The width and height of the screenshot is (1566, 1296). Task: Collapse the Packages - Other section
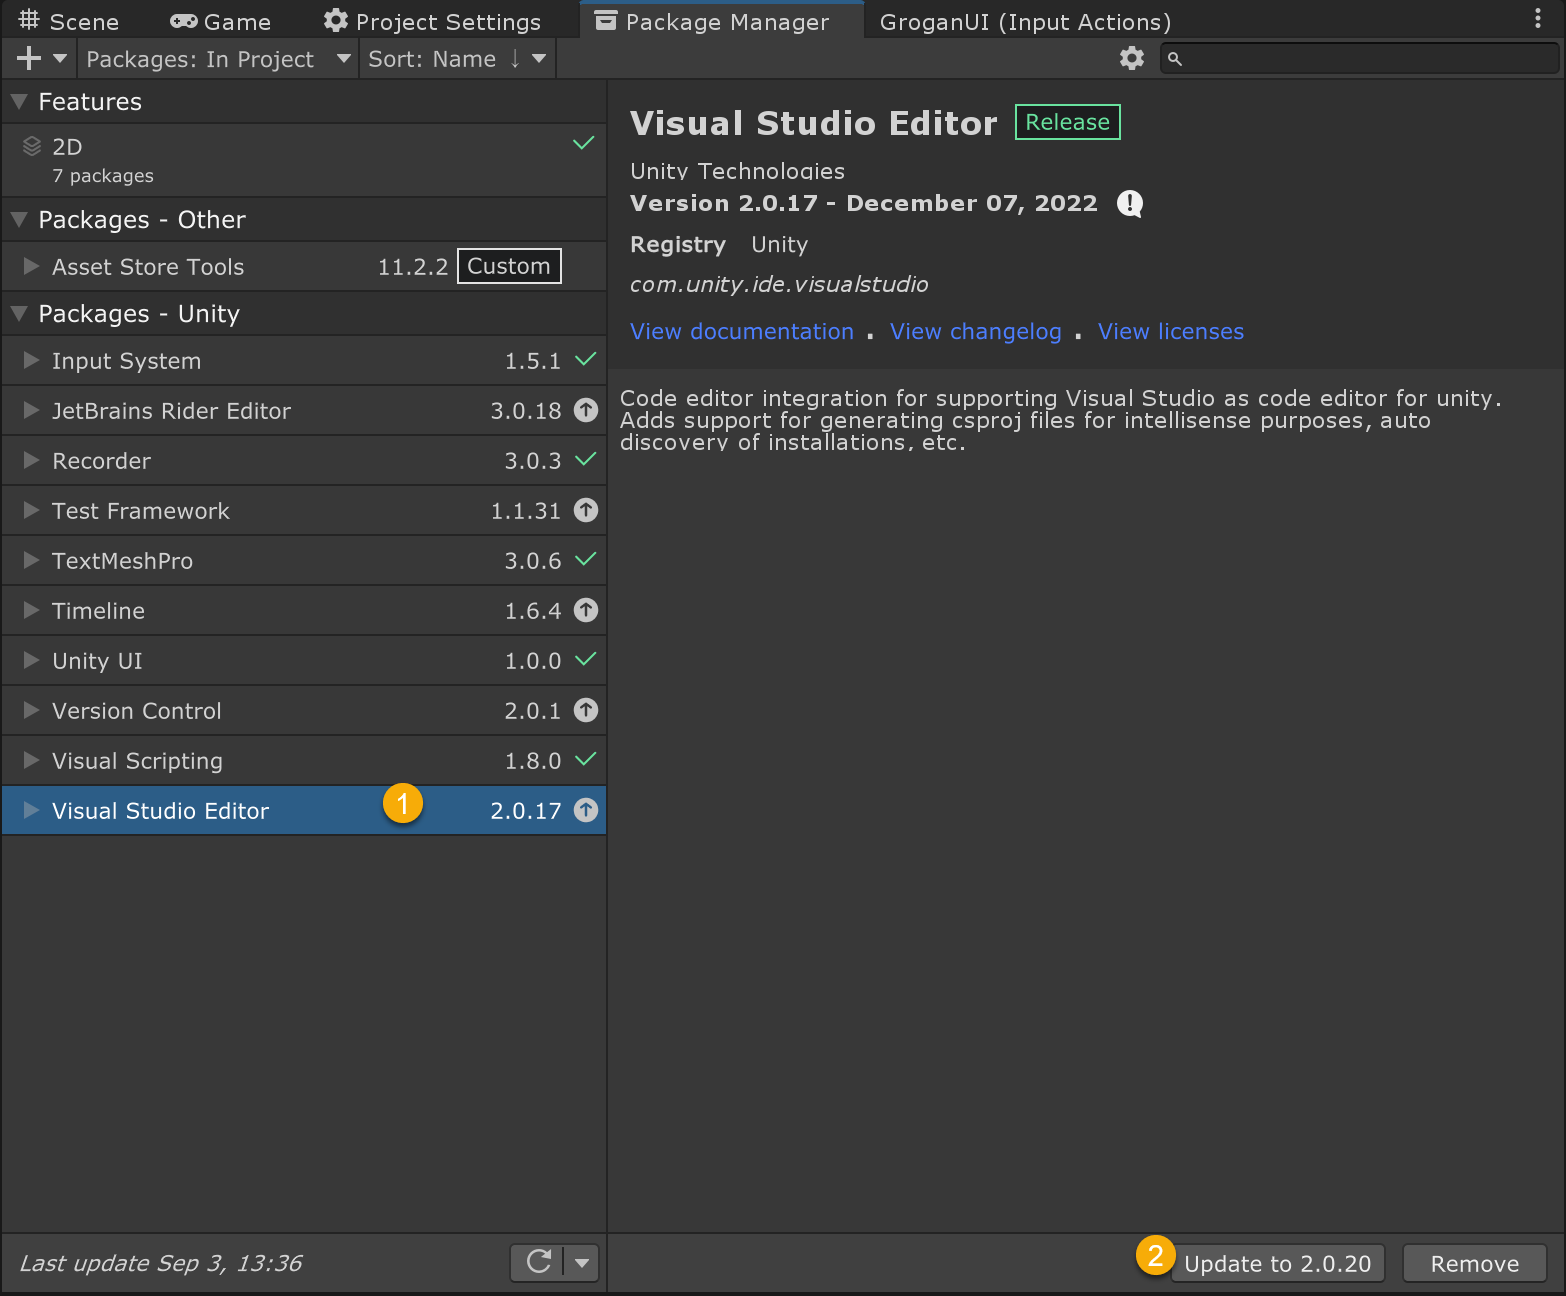click(19, 220)
